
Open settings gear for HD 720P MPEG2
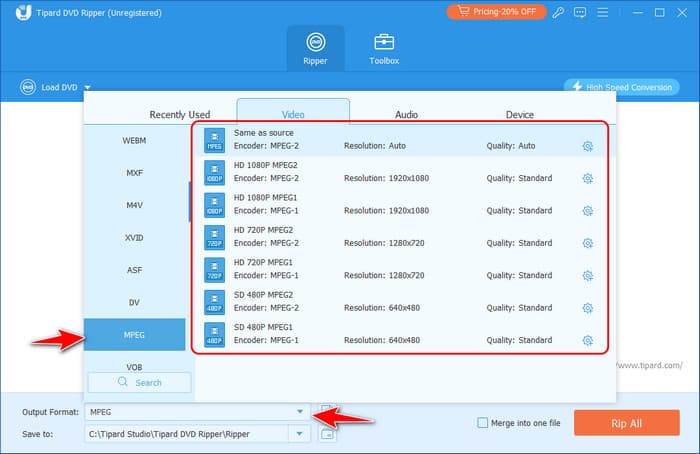[588, 243]
